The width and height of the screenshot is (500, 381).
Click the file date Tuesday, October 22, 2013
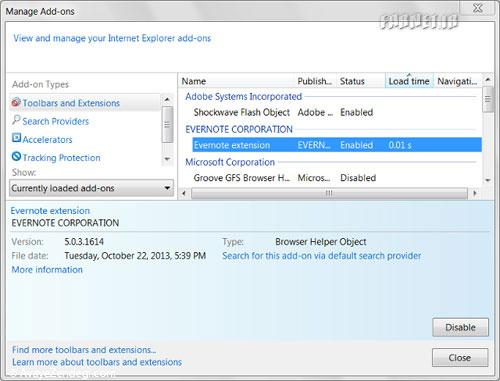point(135,256)
